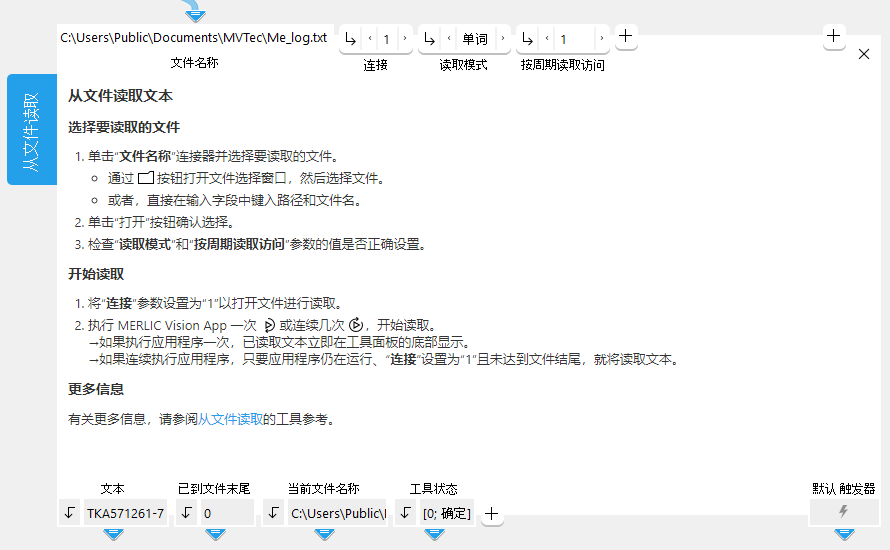Click the 文件名称 file path field
Image resolution: width=890 pixels, height=550 pixels.
(x=193, y=39)
